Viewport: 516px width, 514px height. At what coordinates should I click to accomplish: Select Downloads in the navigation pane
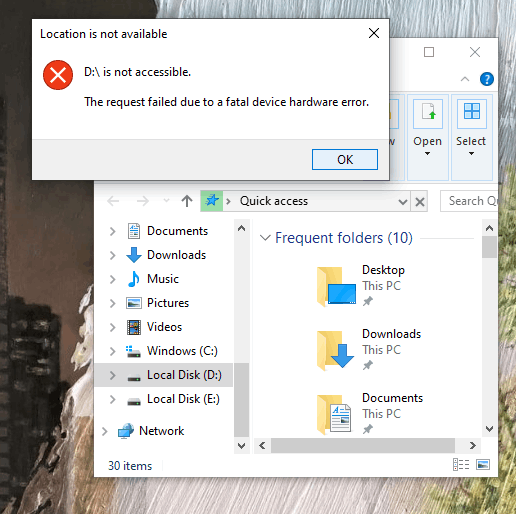176,255
